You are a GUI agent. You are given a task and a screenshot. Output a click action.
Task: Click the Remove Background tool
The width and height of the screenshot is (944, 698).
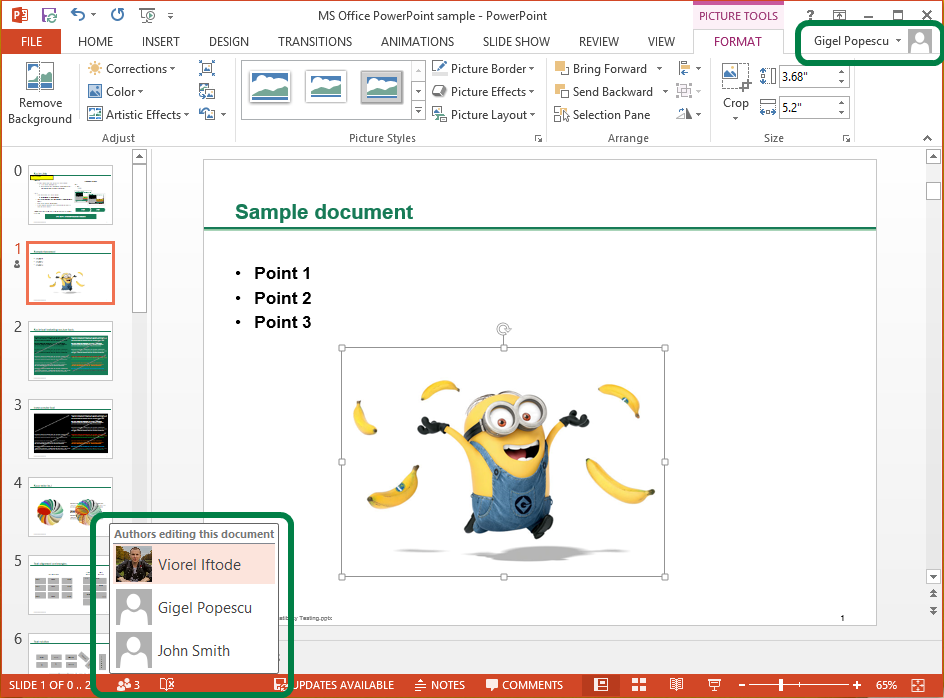pos(40,93)
